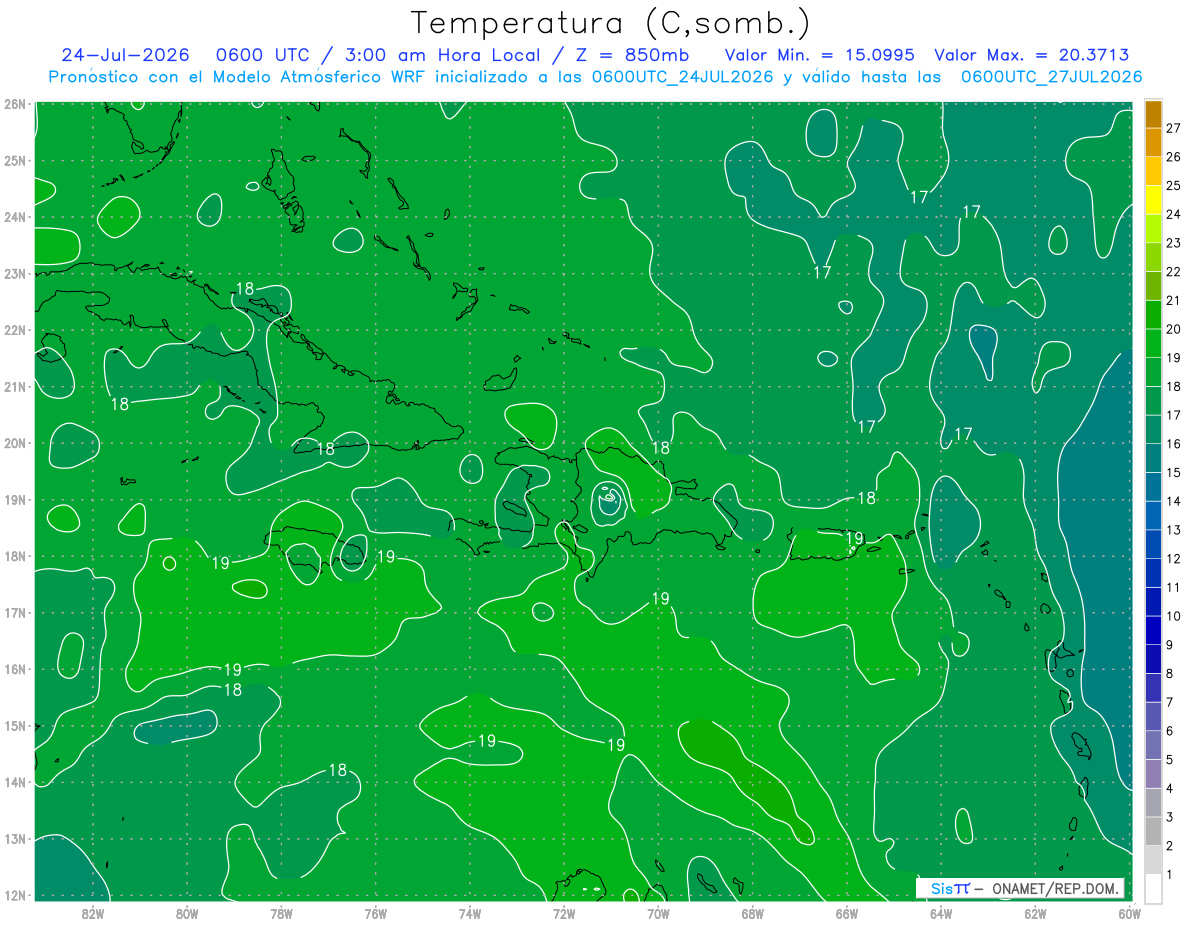Click the '26N' latitude axis label
The image size is (1200, 927).
15,104
